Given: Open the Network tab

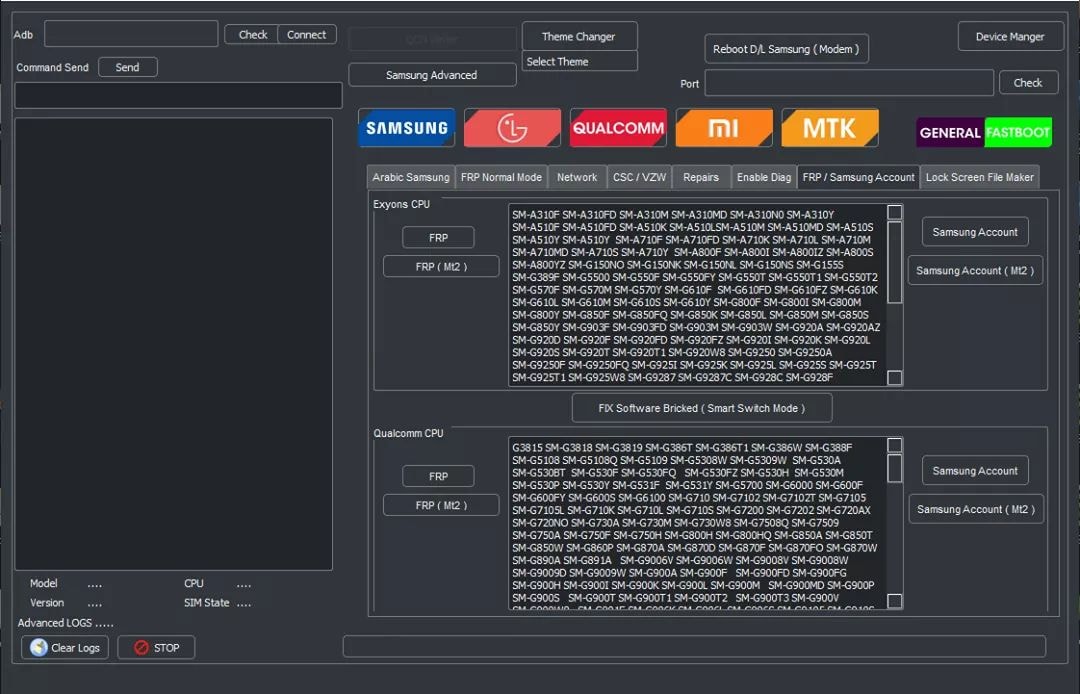Looking at the screenshot, I should click(x=577, y=177).
